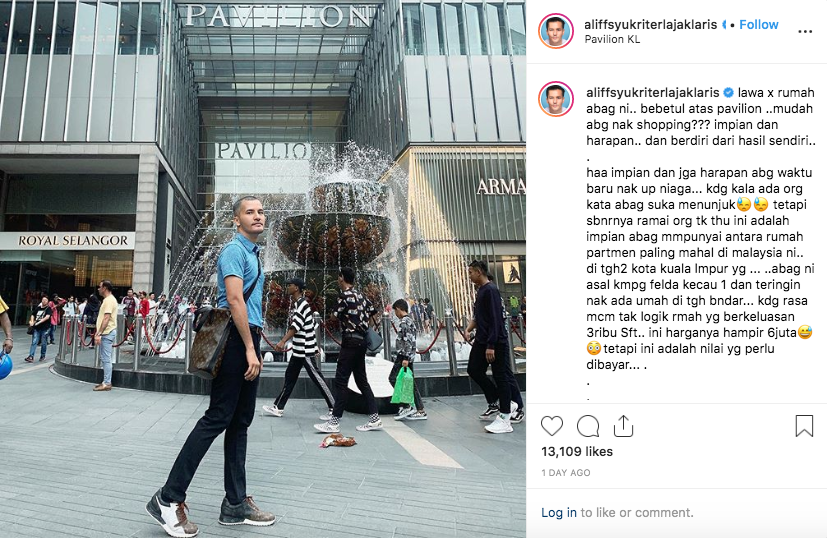Save post with the bookmark icon
This screenshot has height=538, width=827.
click(804, 426)
